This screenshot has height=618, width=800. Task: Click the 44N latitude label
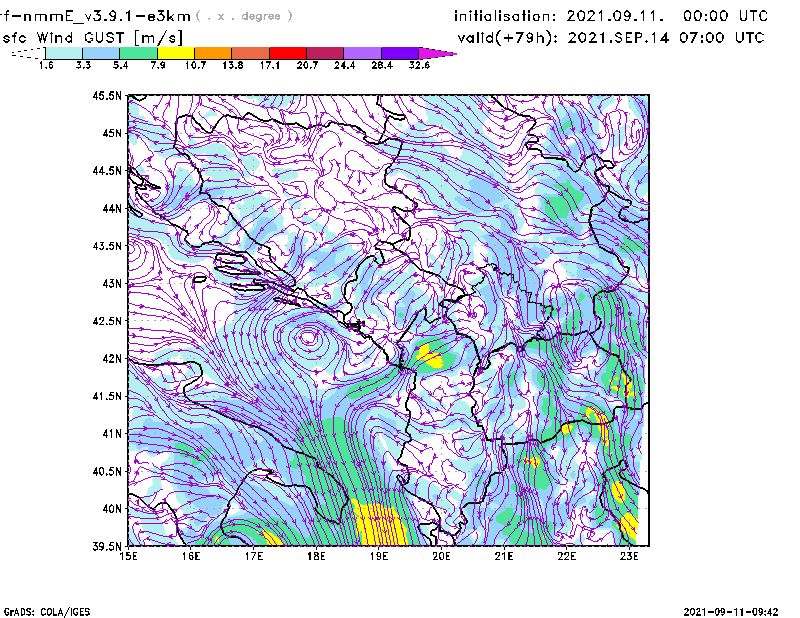[x=112, y=208]
